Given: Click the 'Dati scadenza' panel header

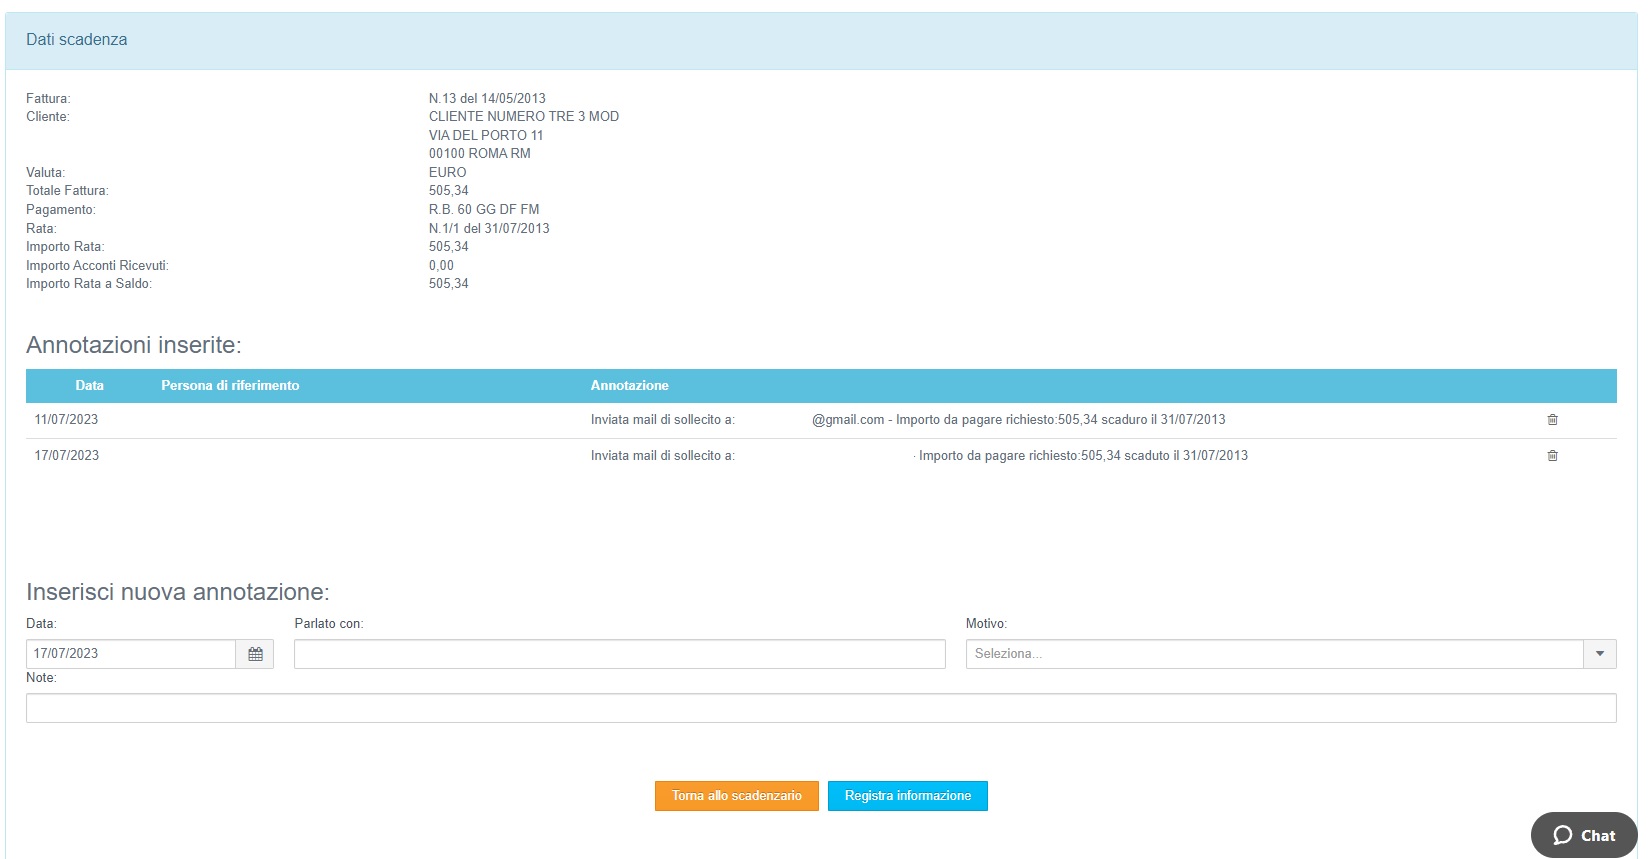Looking at the screenshot, I should point(77,40).
